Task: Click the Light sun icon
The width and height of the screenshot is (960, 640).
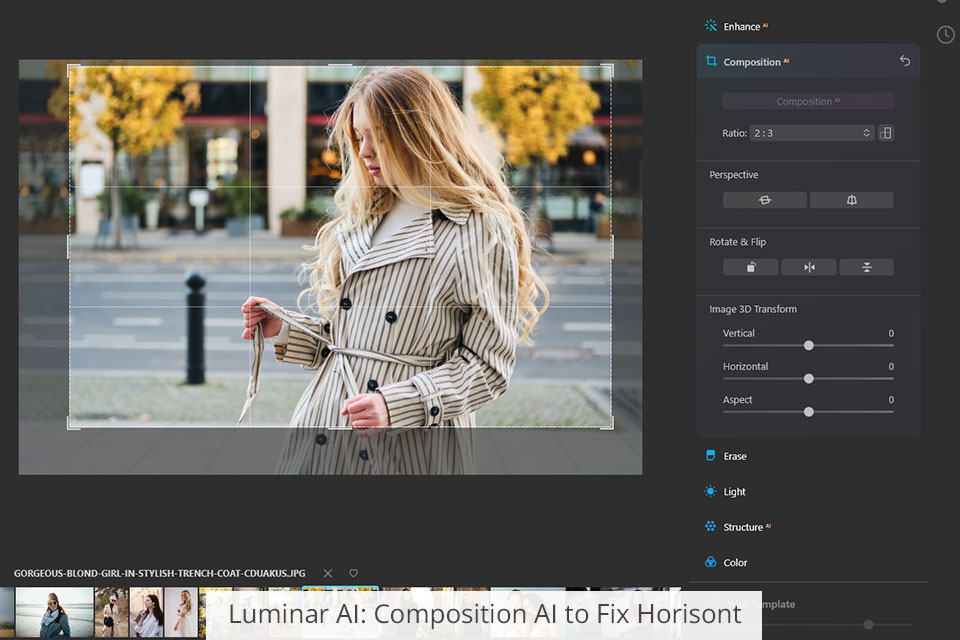Action: coord(710,491)
